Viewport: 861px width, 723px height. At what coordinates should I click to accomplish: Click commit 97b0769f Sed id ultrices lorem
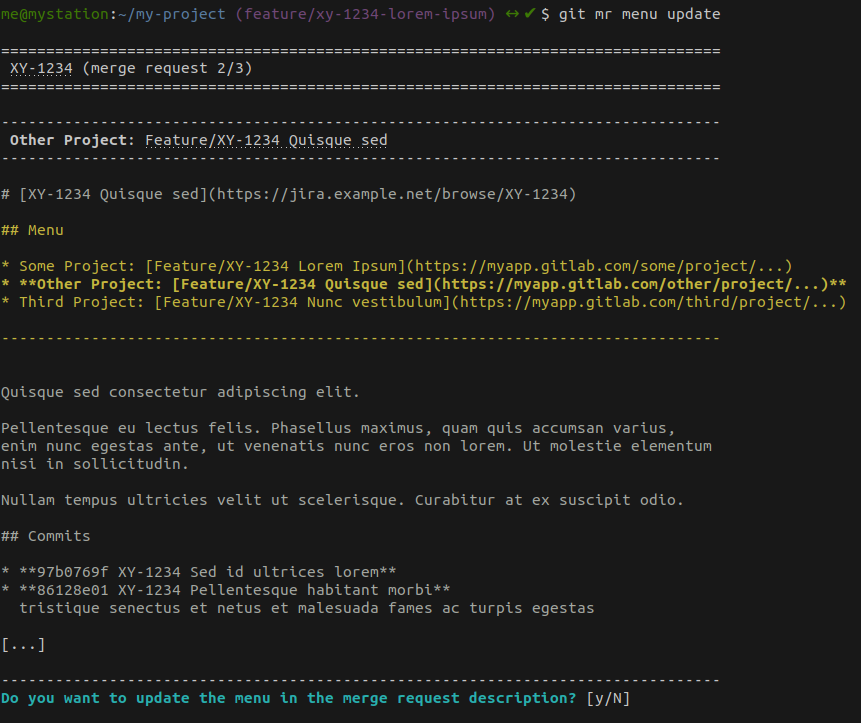pos(199,572)
